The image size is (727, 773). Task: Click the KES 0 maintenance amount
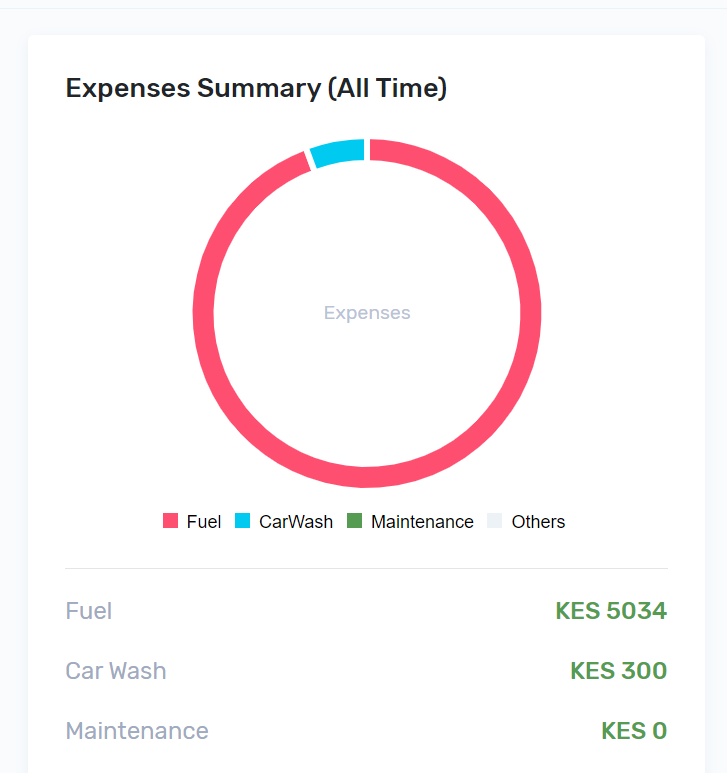coord(633,731)
